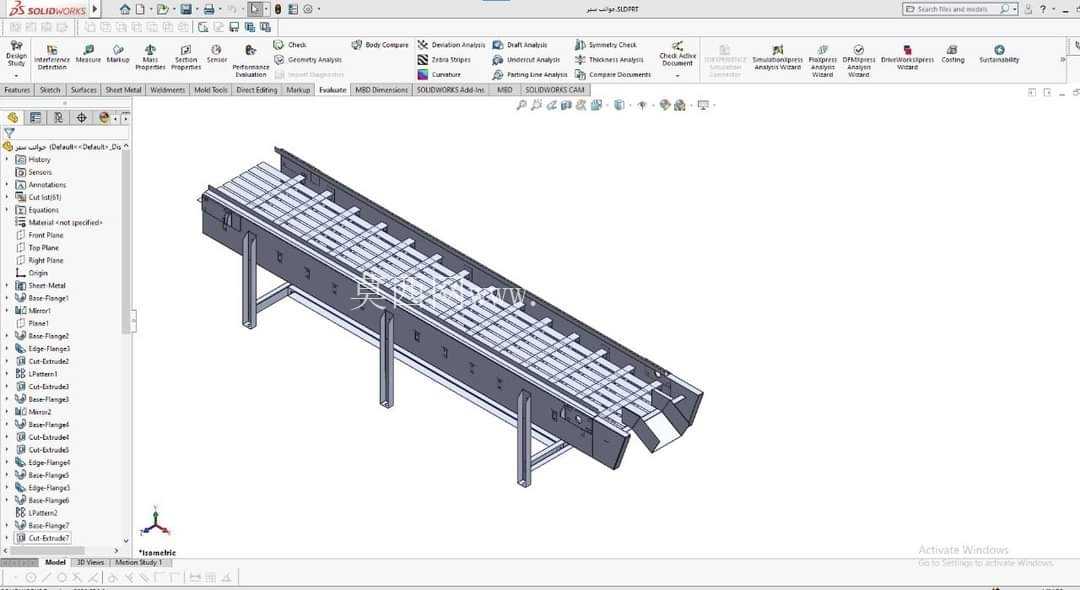
Task: Run Deviation Analysis
Action: point(451,45)
